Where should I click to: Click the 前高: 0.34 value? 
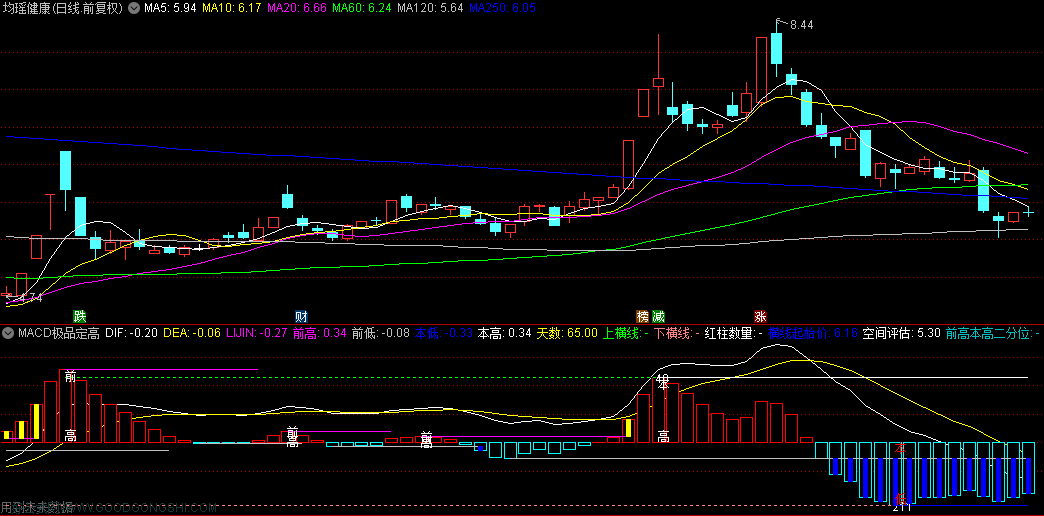[x=320, y=332]
